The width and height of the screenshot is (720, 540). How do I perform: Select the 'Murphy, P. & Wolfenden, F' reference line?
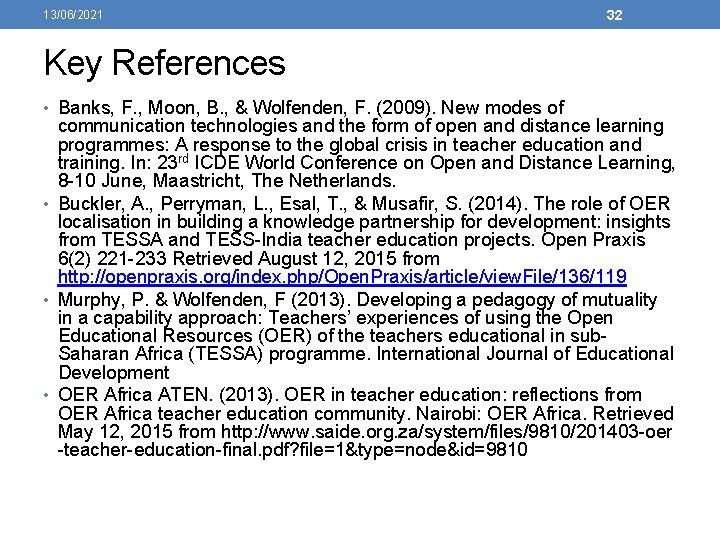[358, 299]
